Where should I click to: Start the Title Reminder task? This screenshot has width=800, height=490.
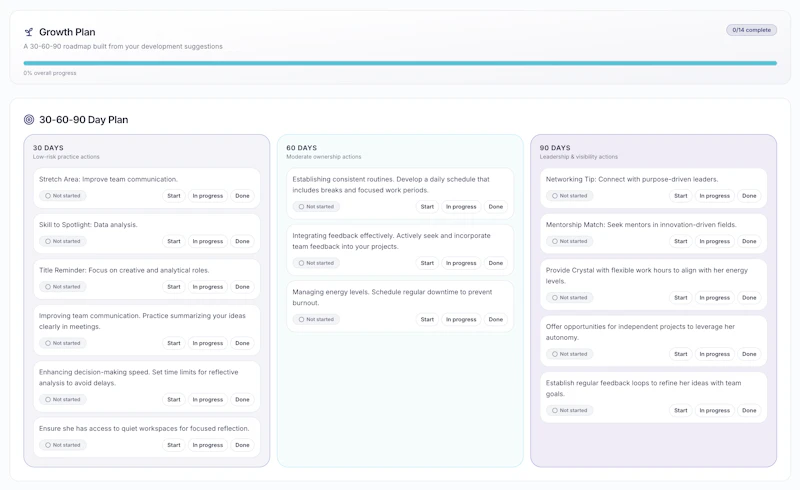click(x=174, y=287)
